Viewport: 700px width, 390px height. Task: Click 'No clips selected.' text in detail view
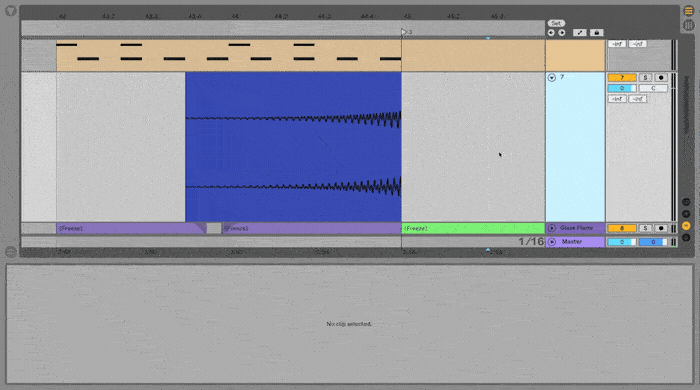pyautogui.click(x=349, y=324)
